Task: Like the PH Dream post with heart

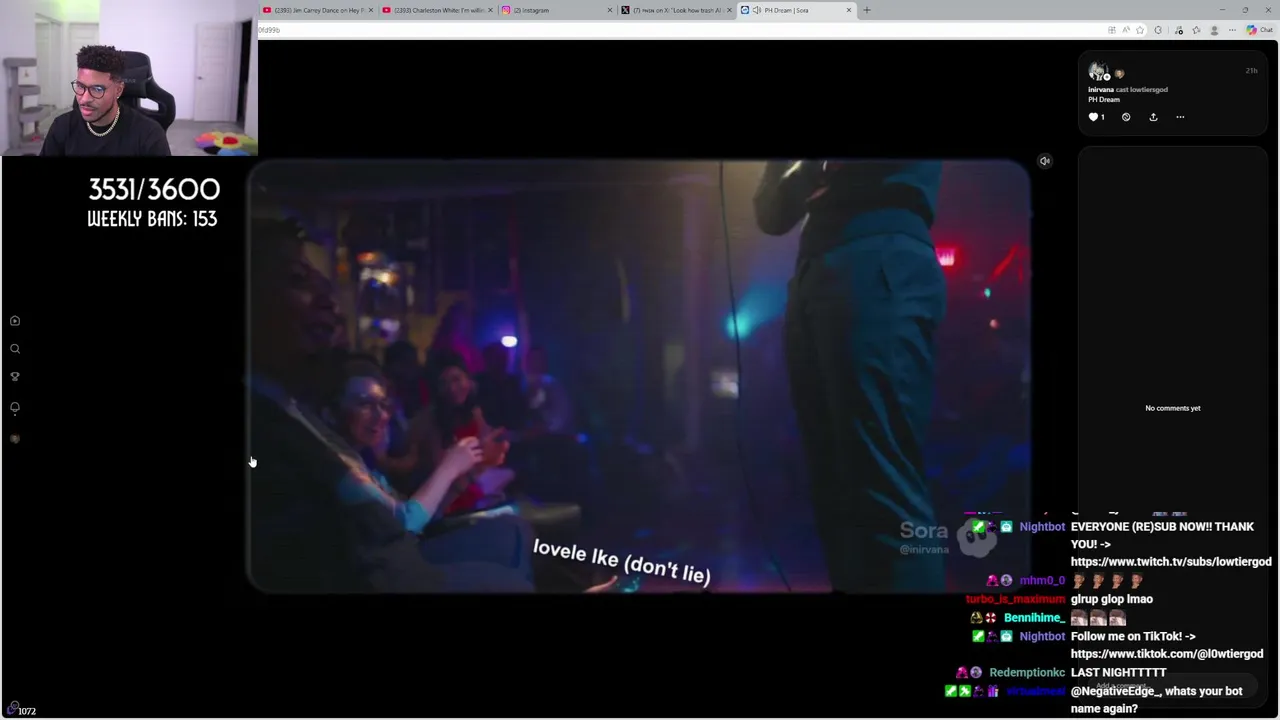Action: point(1094,117)
